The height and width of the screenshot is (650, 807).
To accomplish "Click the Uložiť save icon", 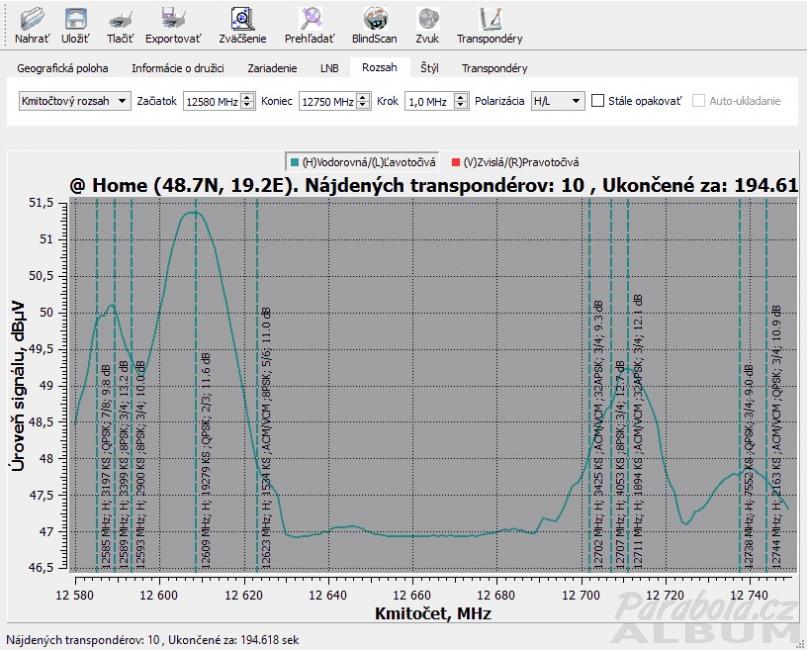I will 75,25.
